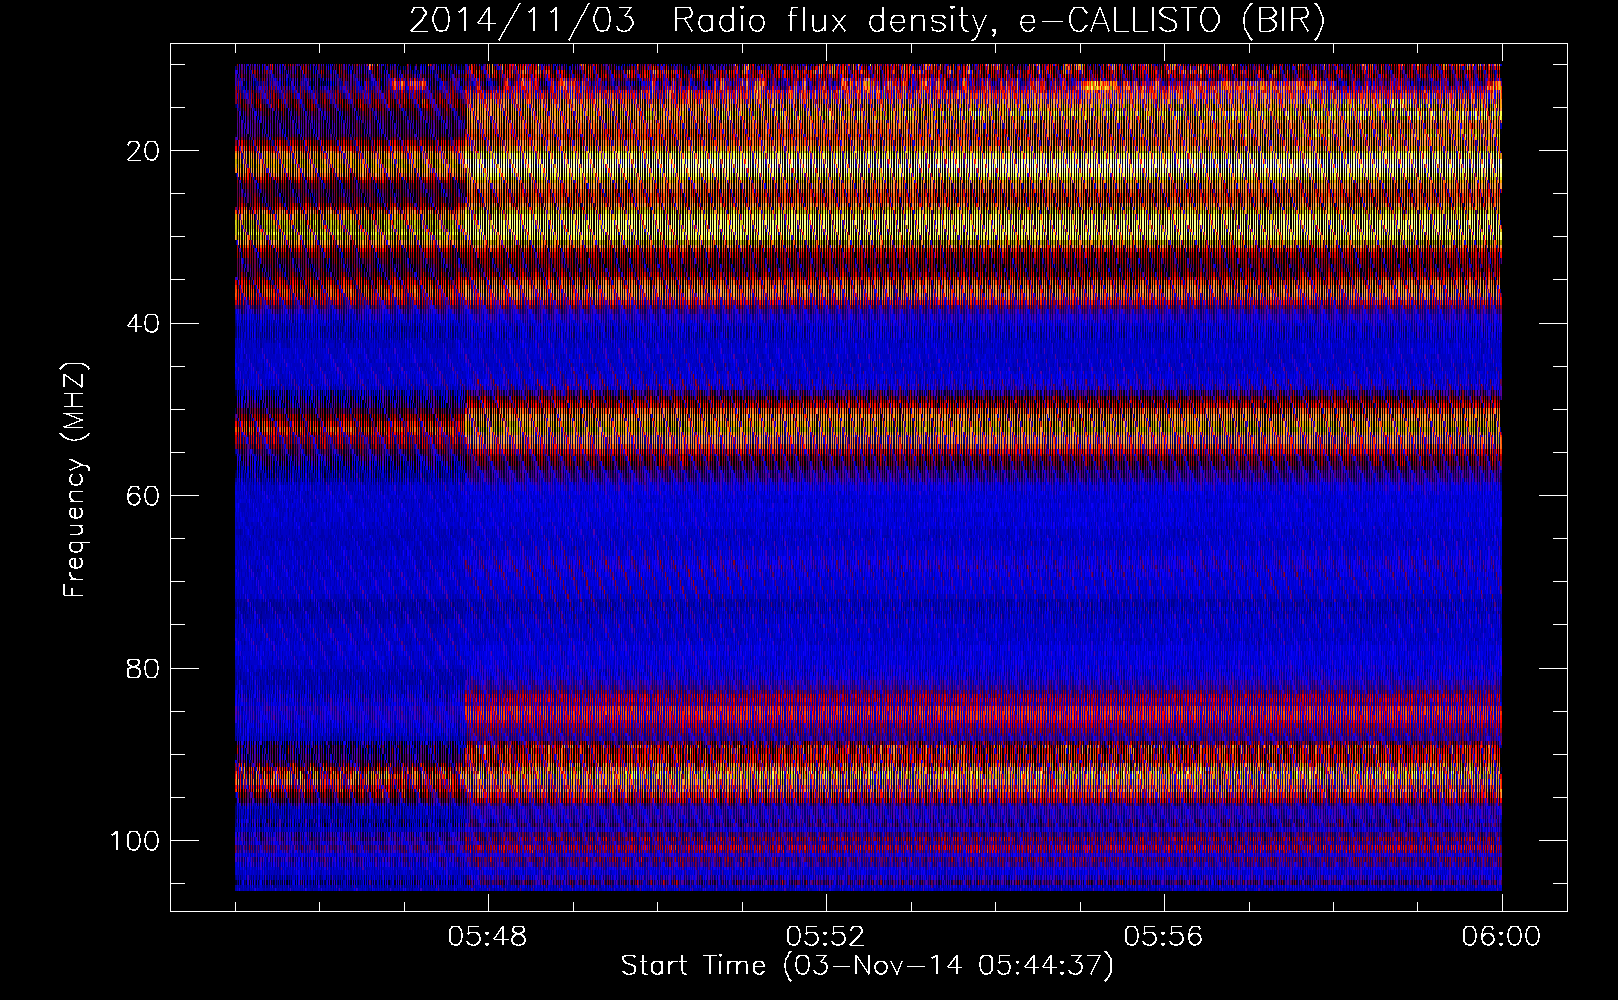This screenshot has height=1000, width=1618.
Task: Select the 05:48 time tick label
Action: click(487, 937)
